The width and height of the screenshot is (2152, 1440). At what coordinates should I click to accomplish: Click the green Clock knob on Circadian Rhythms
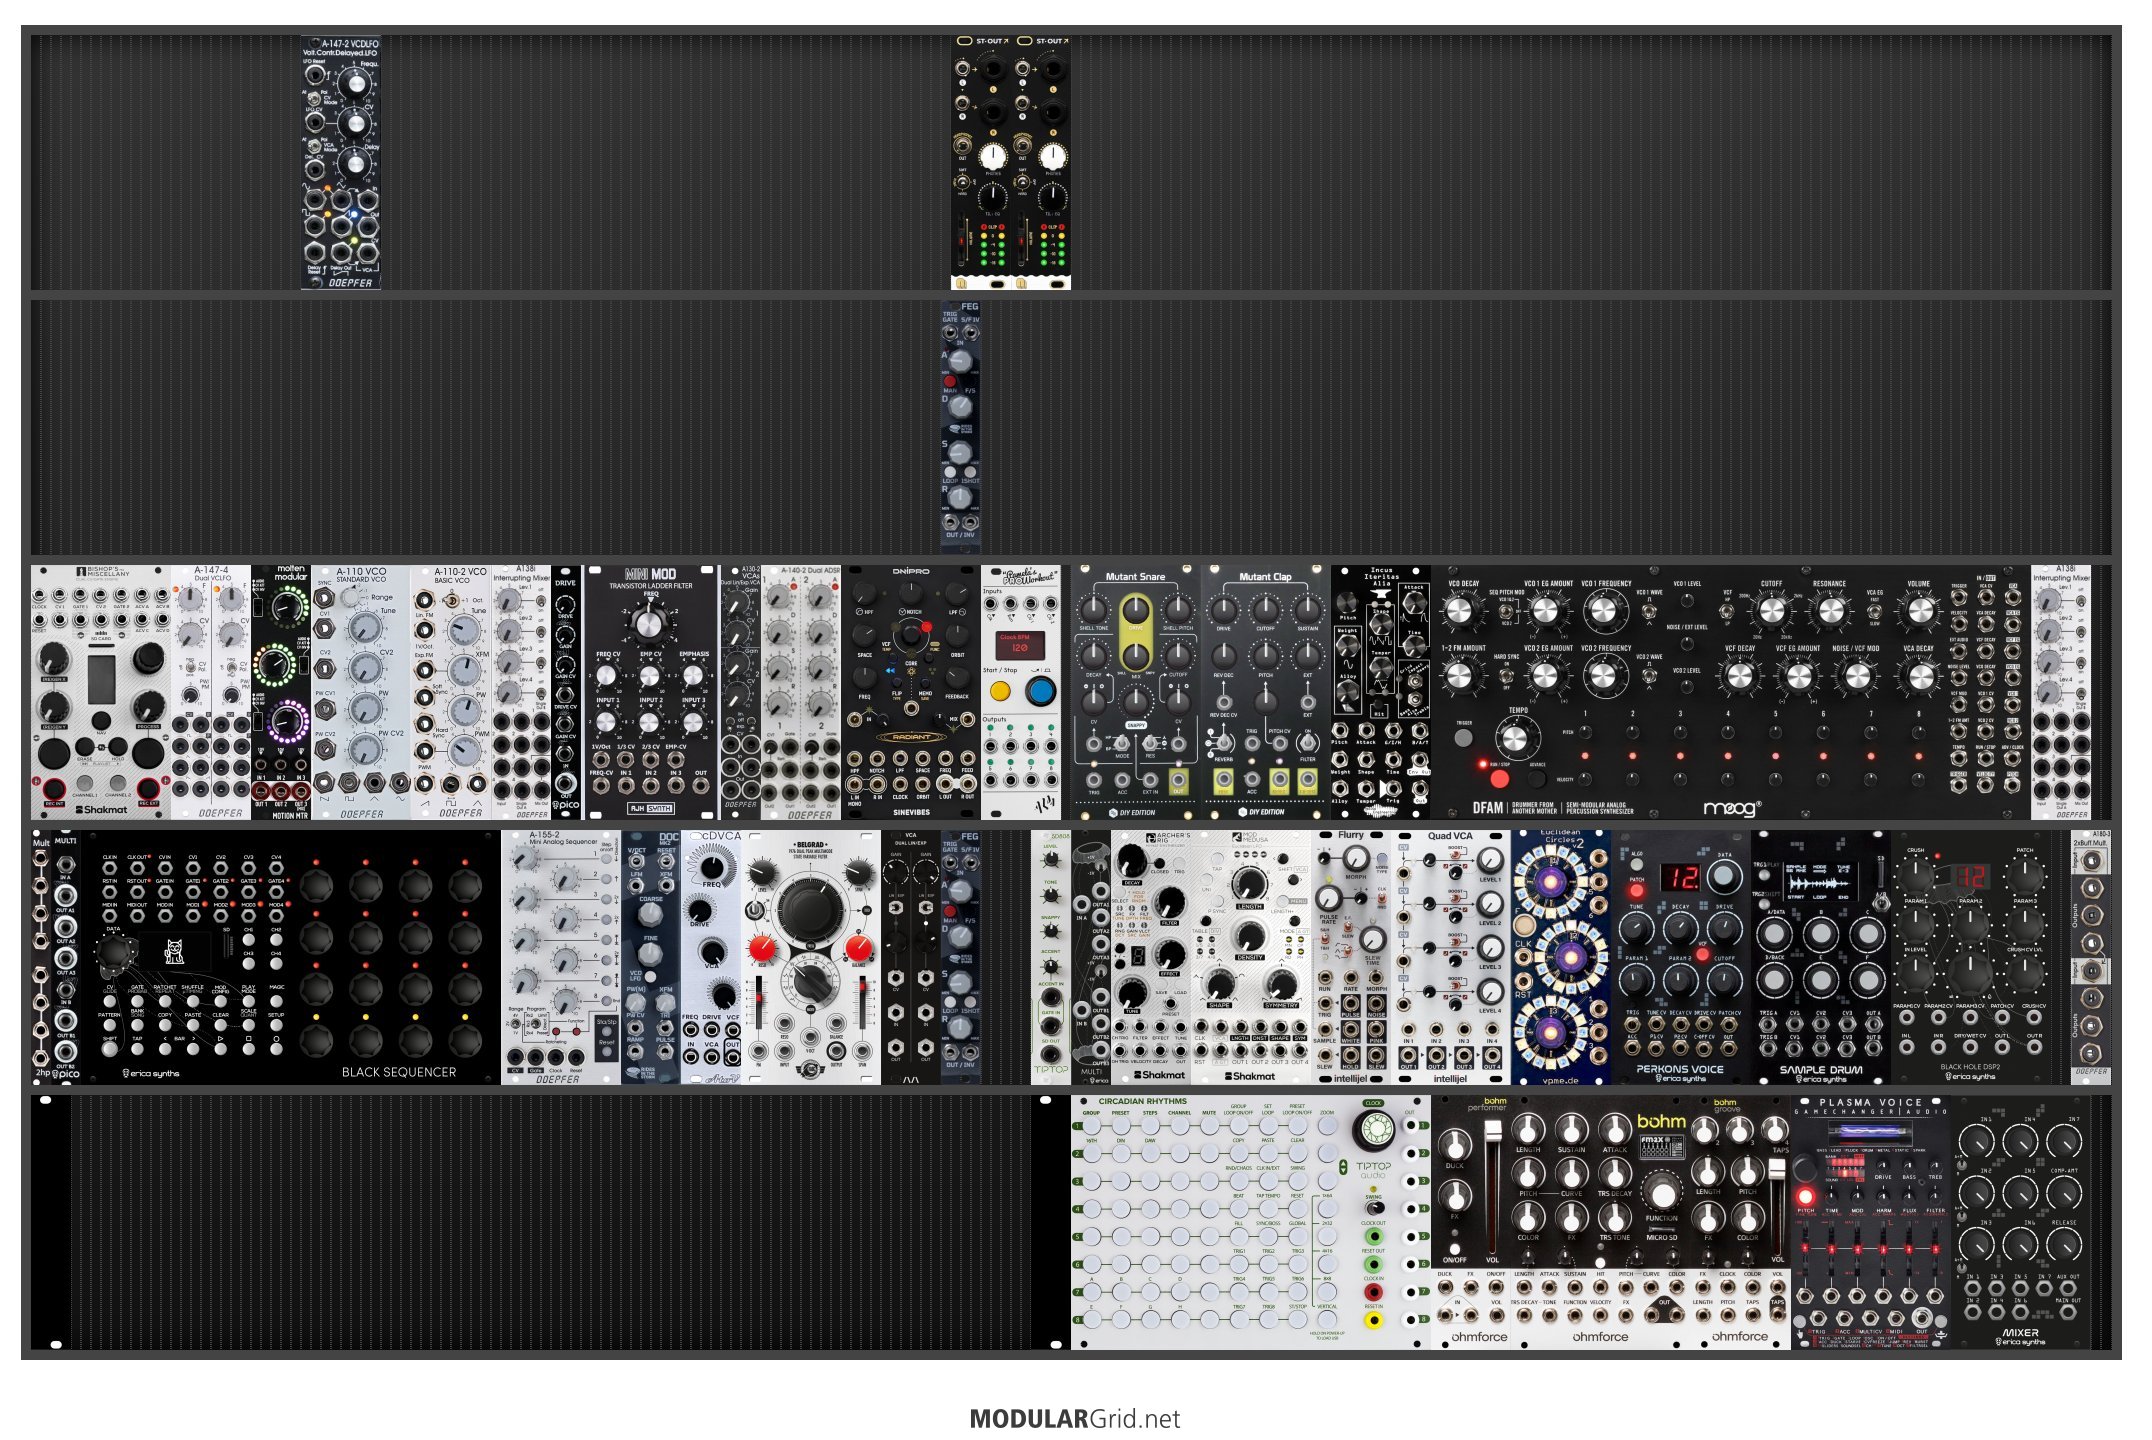pos(1374,1130)
